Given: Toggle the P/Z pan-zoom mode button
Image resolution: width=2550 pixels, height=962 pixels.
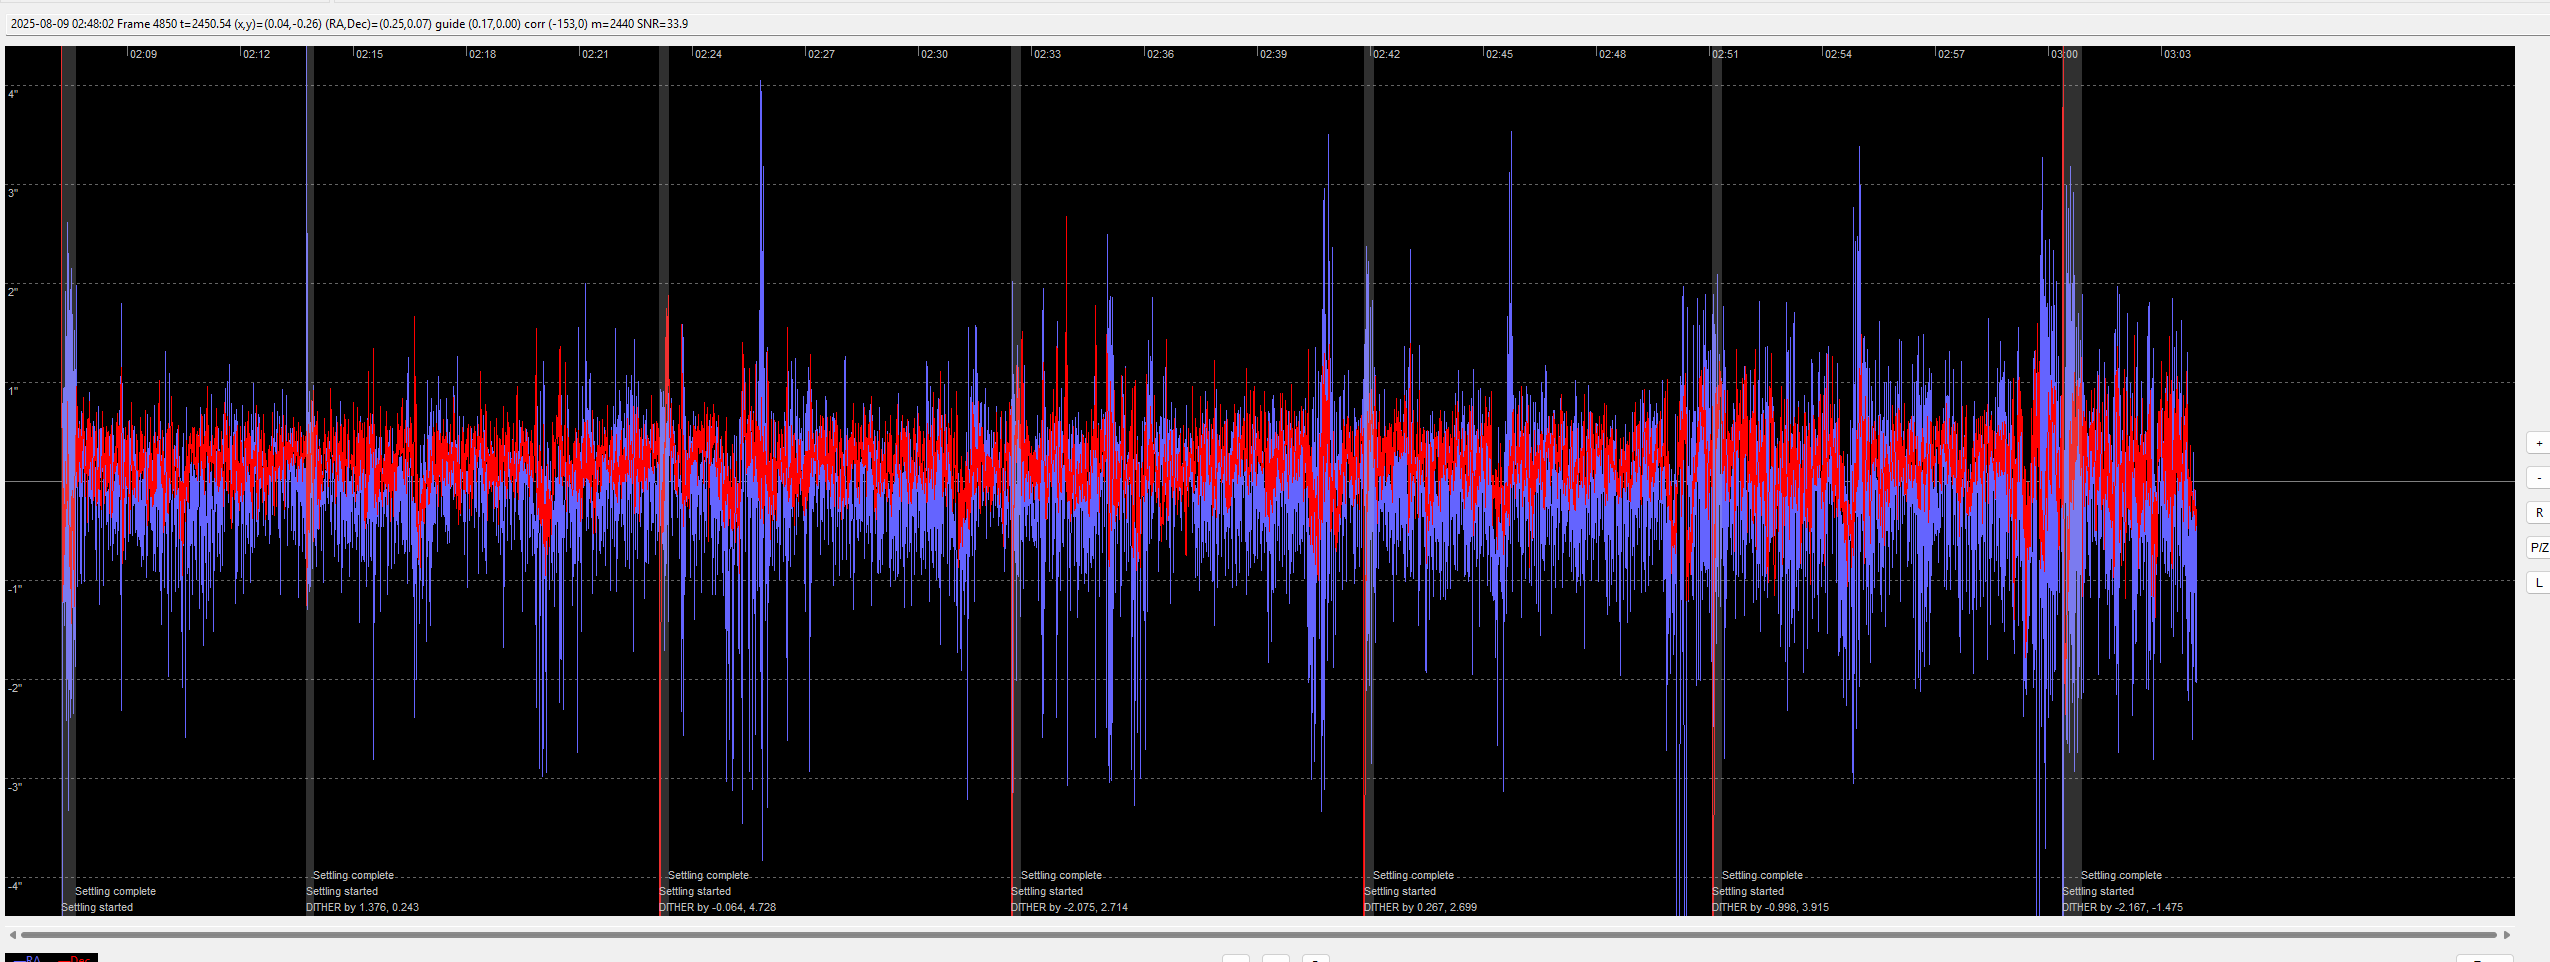Looking at the screenshot, I should point(2538,548).
